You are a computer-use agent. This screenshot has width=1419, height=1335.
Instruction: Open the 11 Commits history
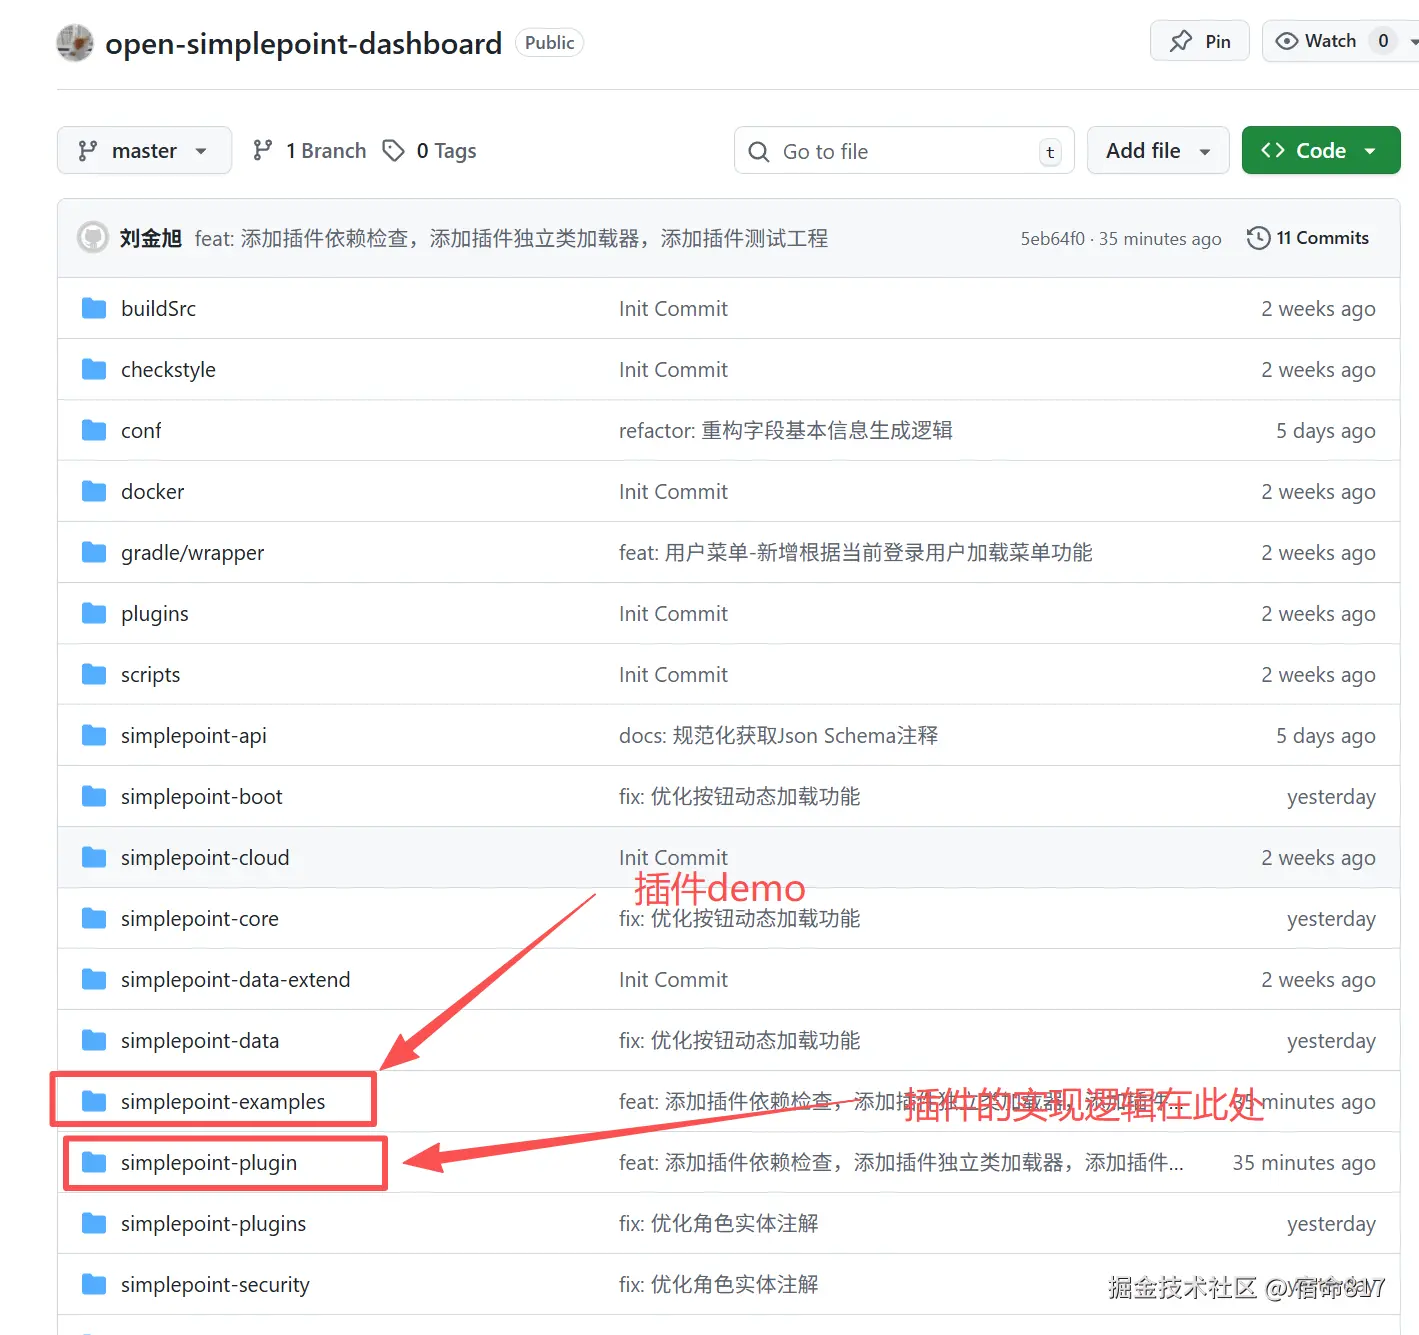(1308, 238)
